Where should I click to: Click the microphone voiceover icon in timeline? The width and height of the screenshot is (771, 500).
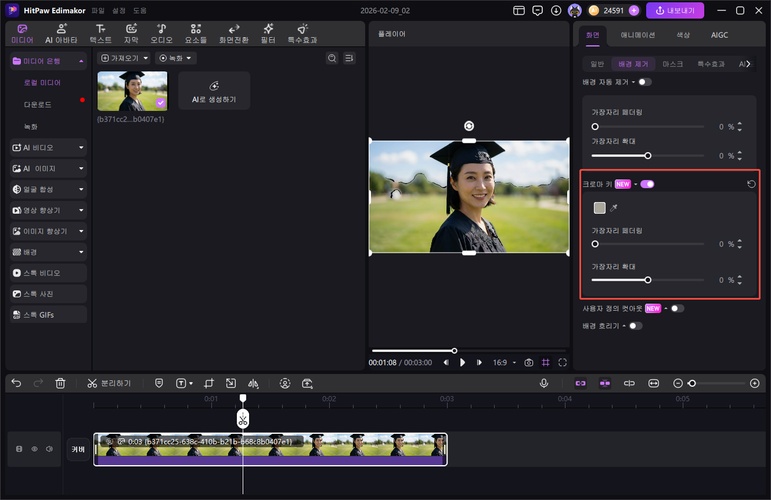point(544,383)
